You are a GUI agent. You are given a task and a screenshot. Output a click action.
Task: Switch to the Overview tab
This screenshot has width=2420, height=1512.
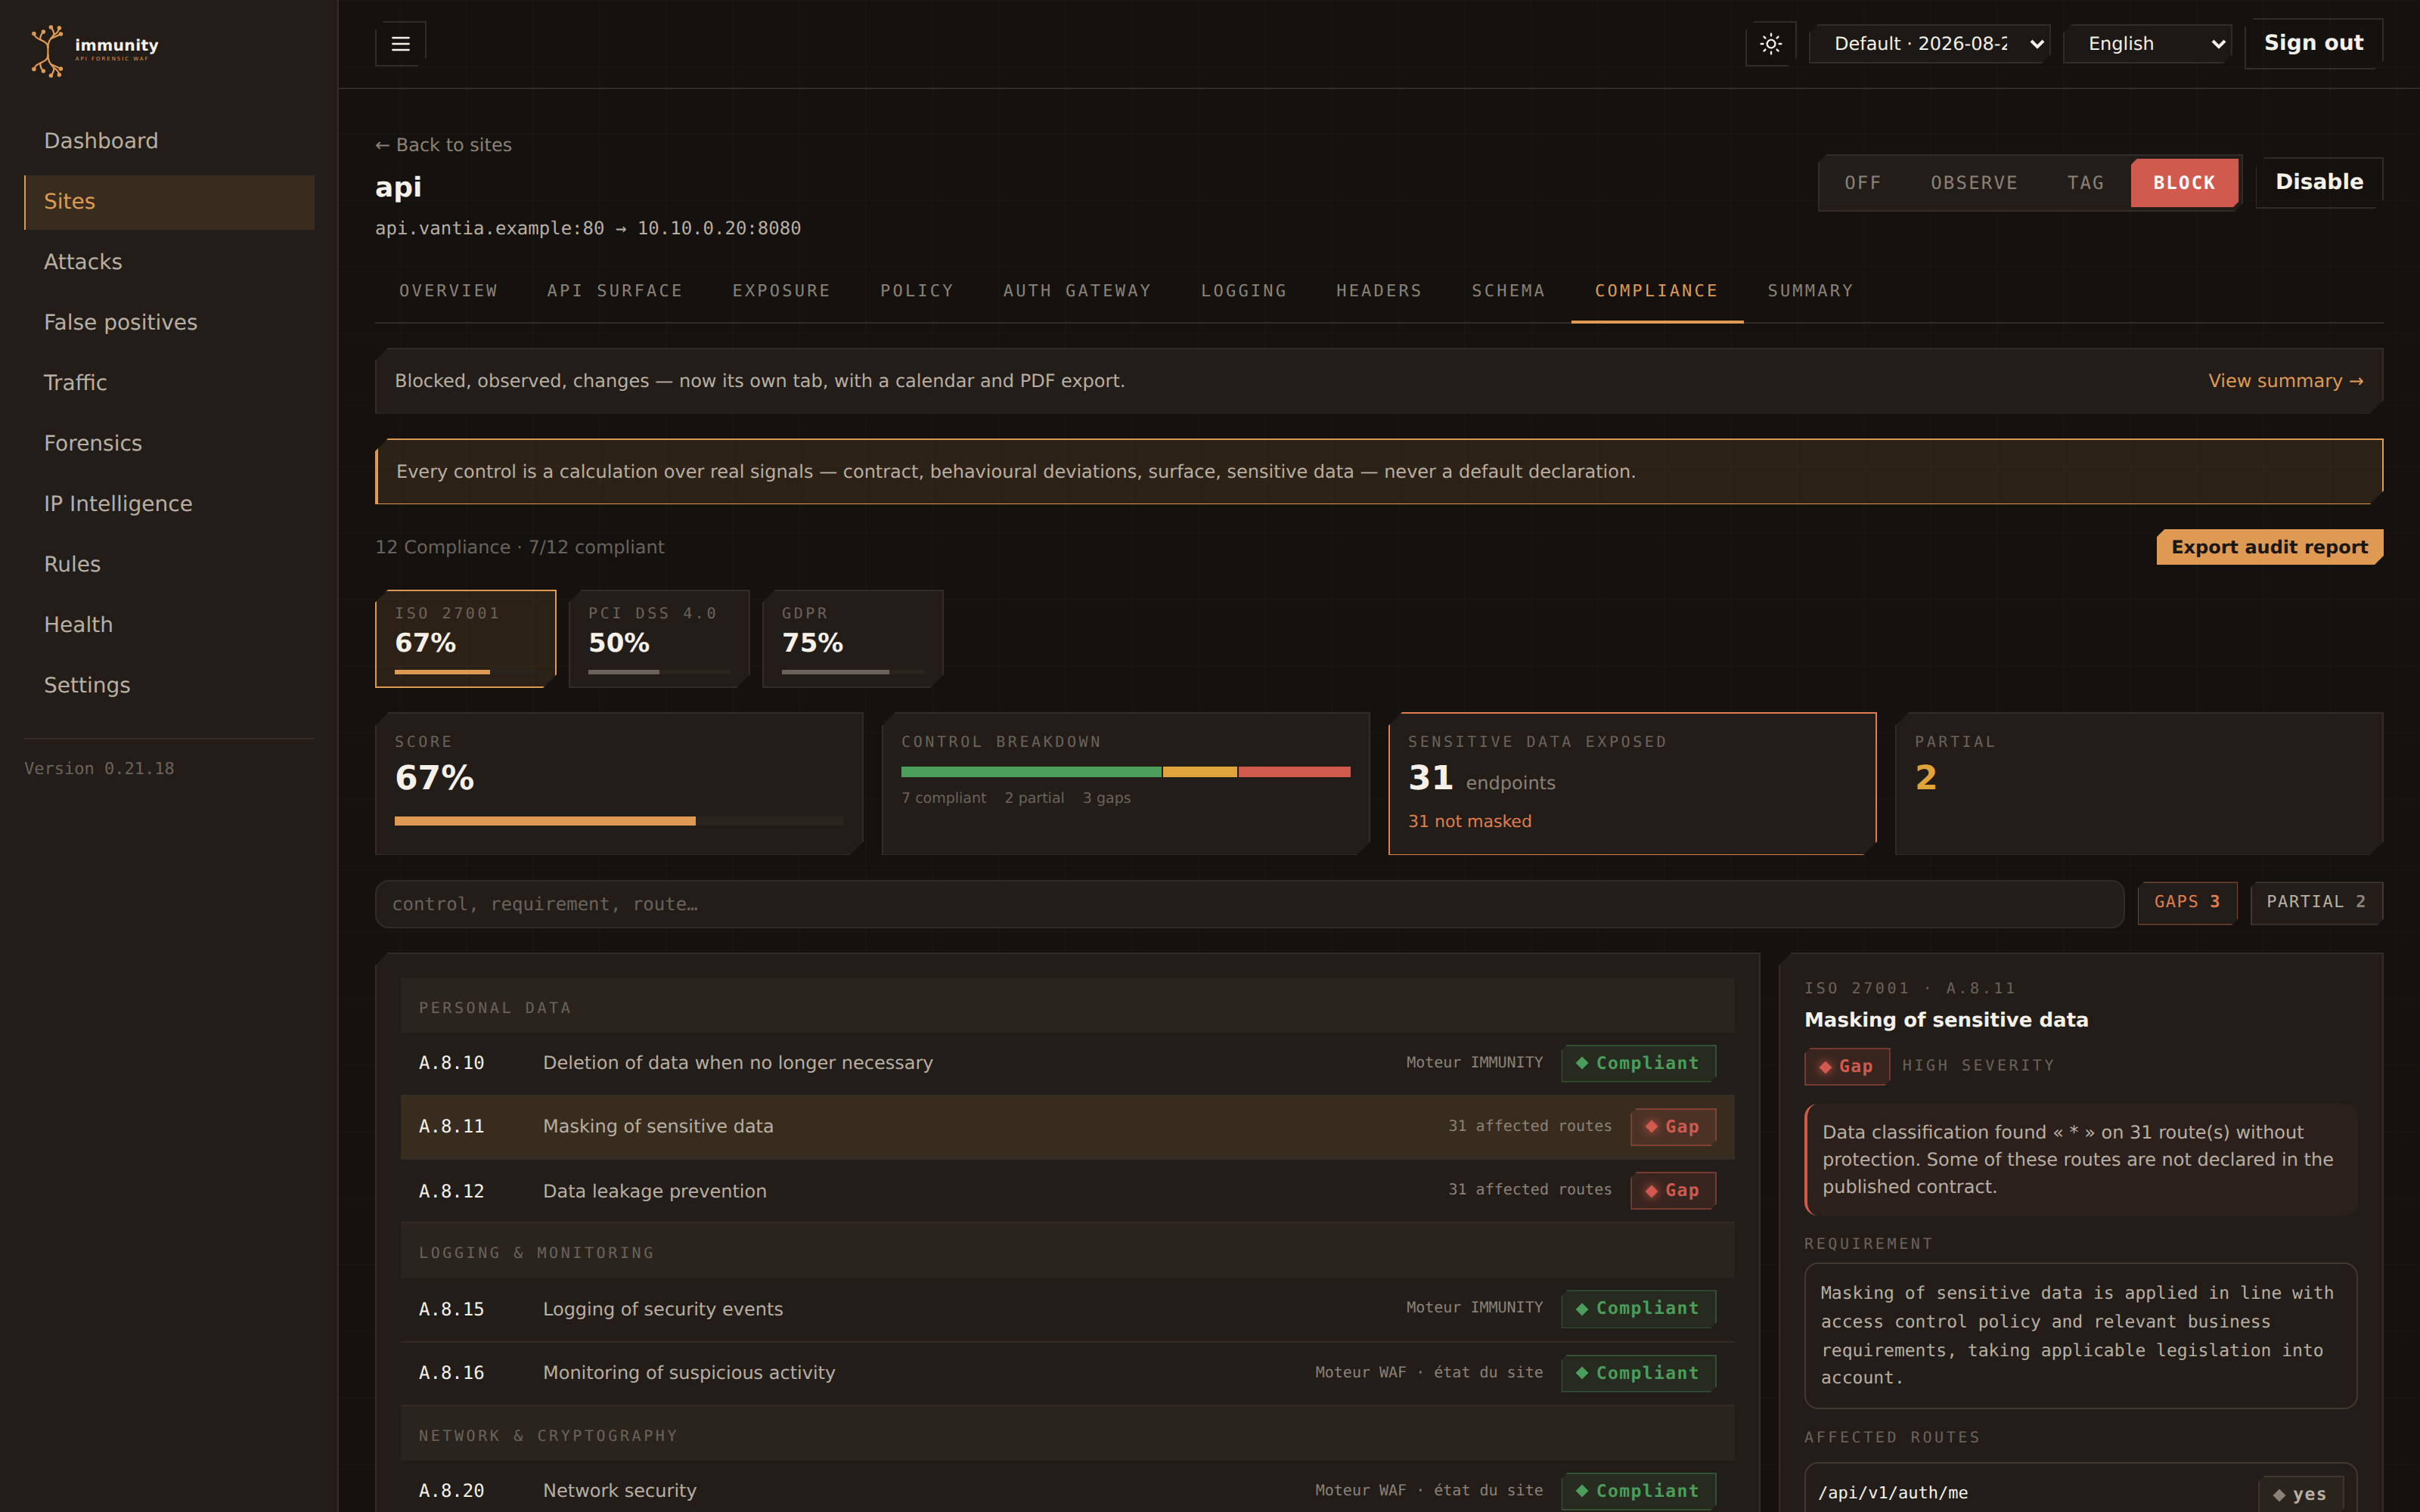click(448, 291)
